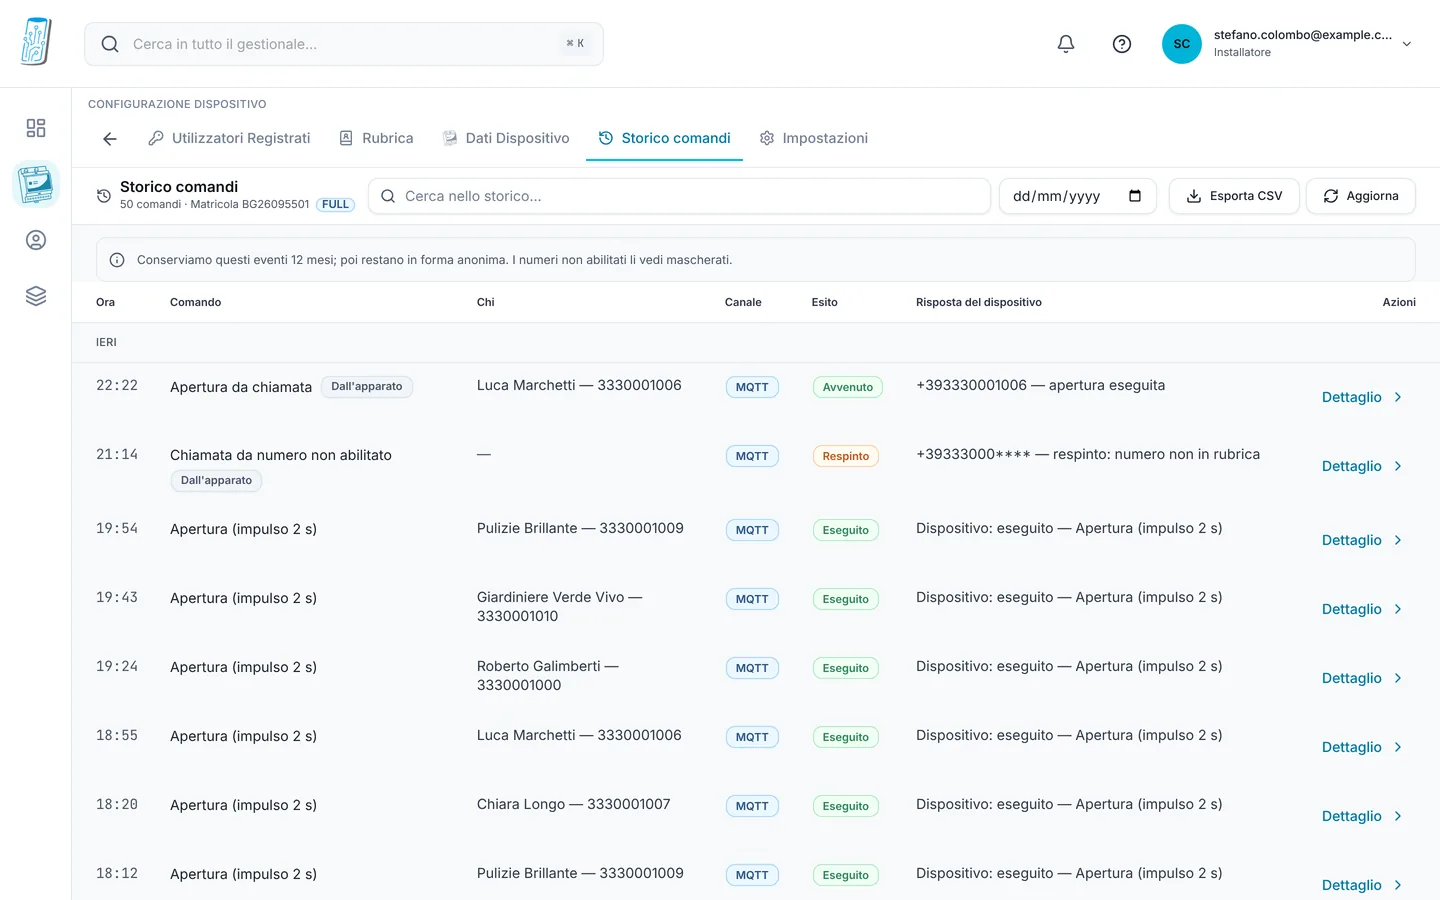The width and height of the screenshot is (1440, 900).
Task: Click the info icon in retention notice
Action: coord(117,260)
